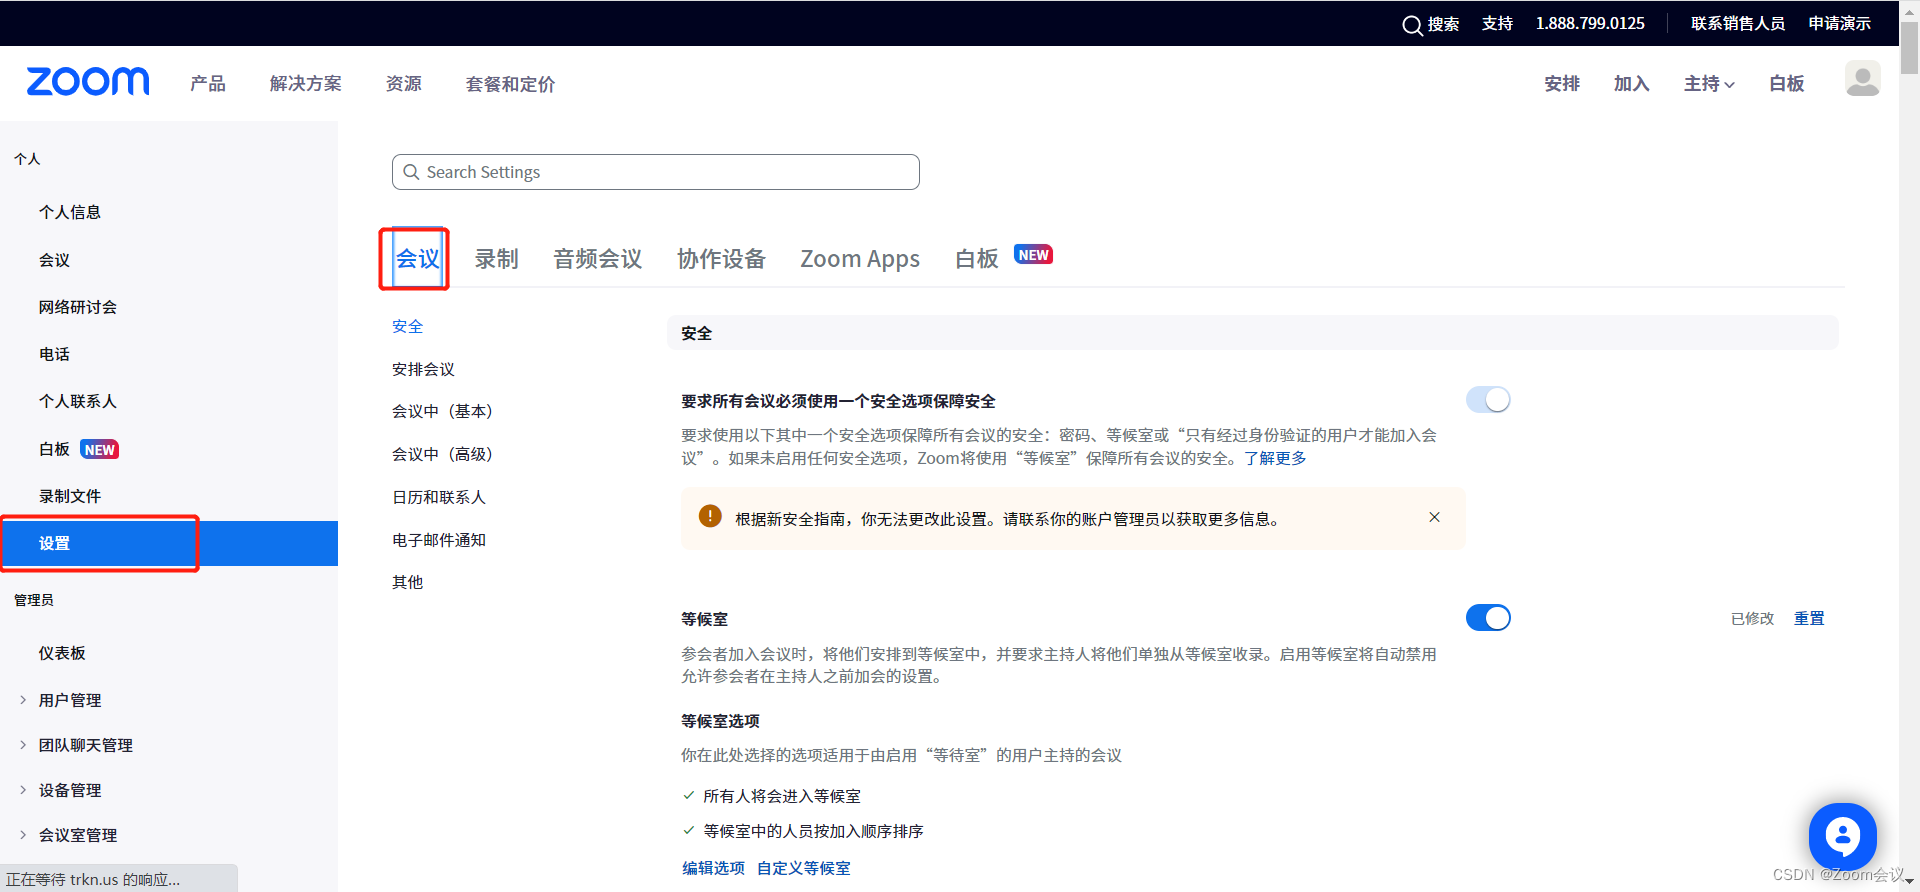The image size is (1920, 892).
Task: Open 仪表板 in sidebar
Action: [x=62, y=653]
